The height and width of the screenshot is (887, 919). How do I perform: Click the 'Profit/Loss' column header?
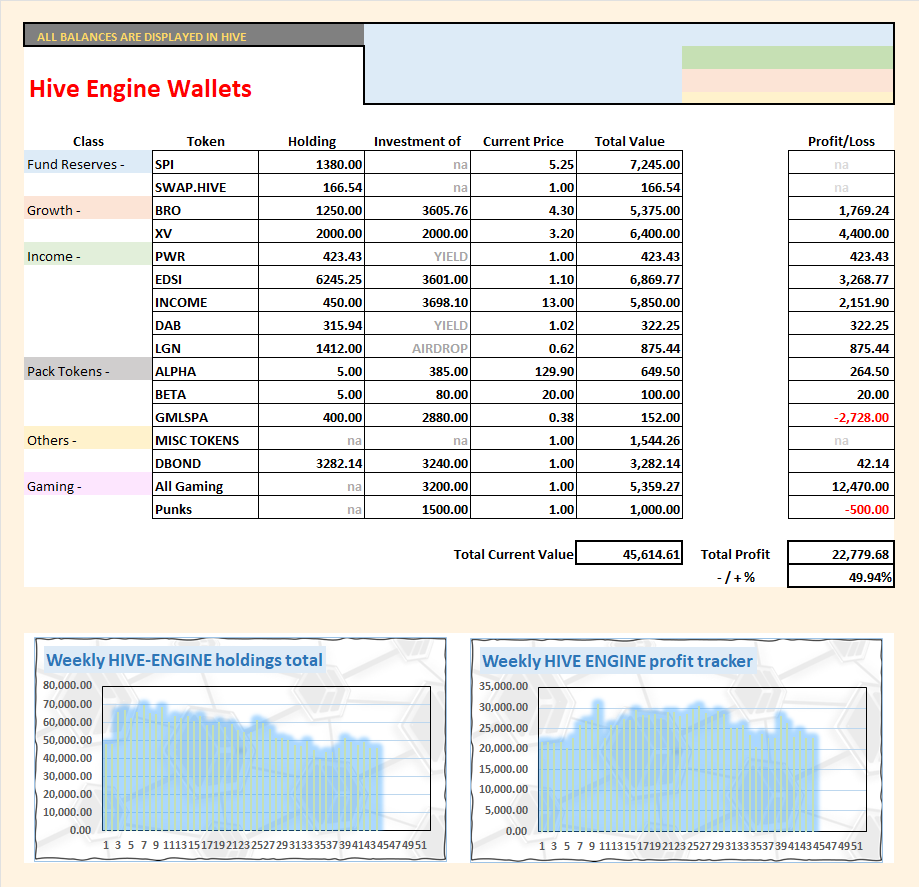pos(841,141)
